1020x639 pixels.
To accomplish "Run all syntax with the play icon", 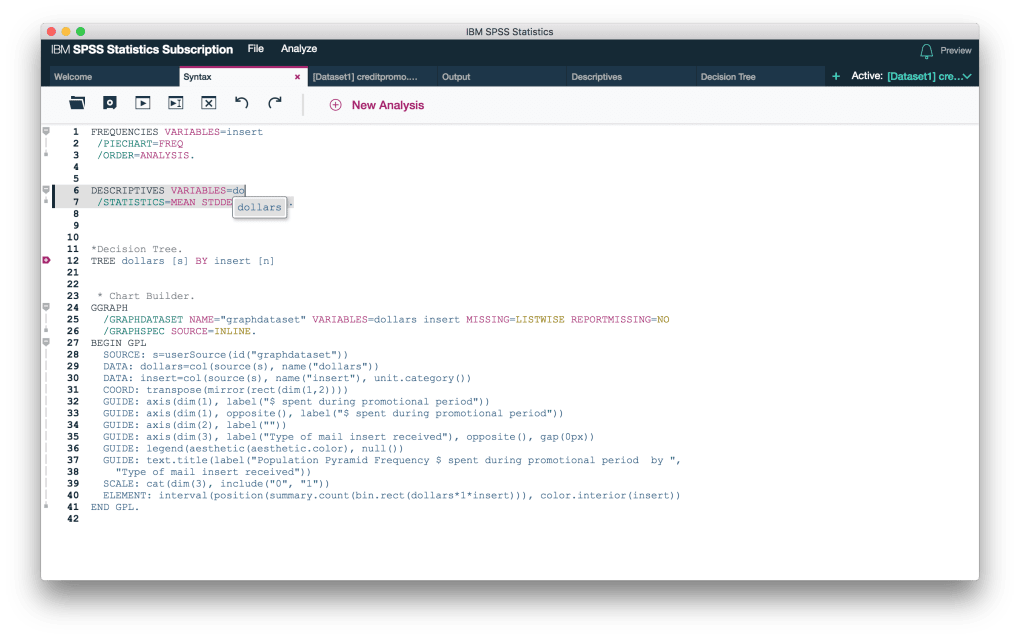I will click(142, 103).
